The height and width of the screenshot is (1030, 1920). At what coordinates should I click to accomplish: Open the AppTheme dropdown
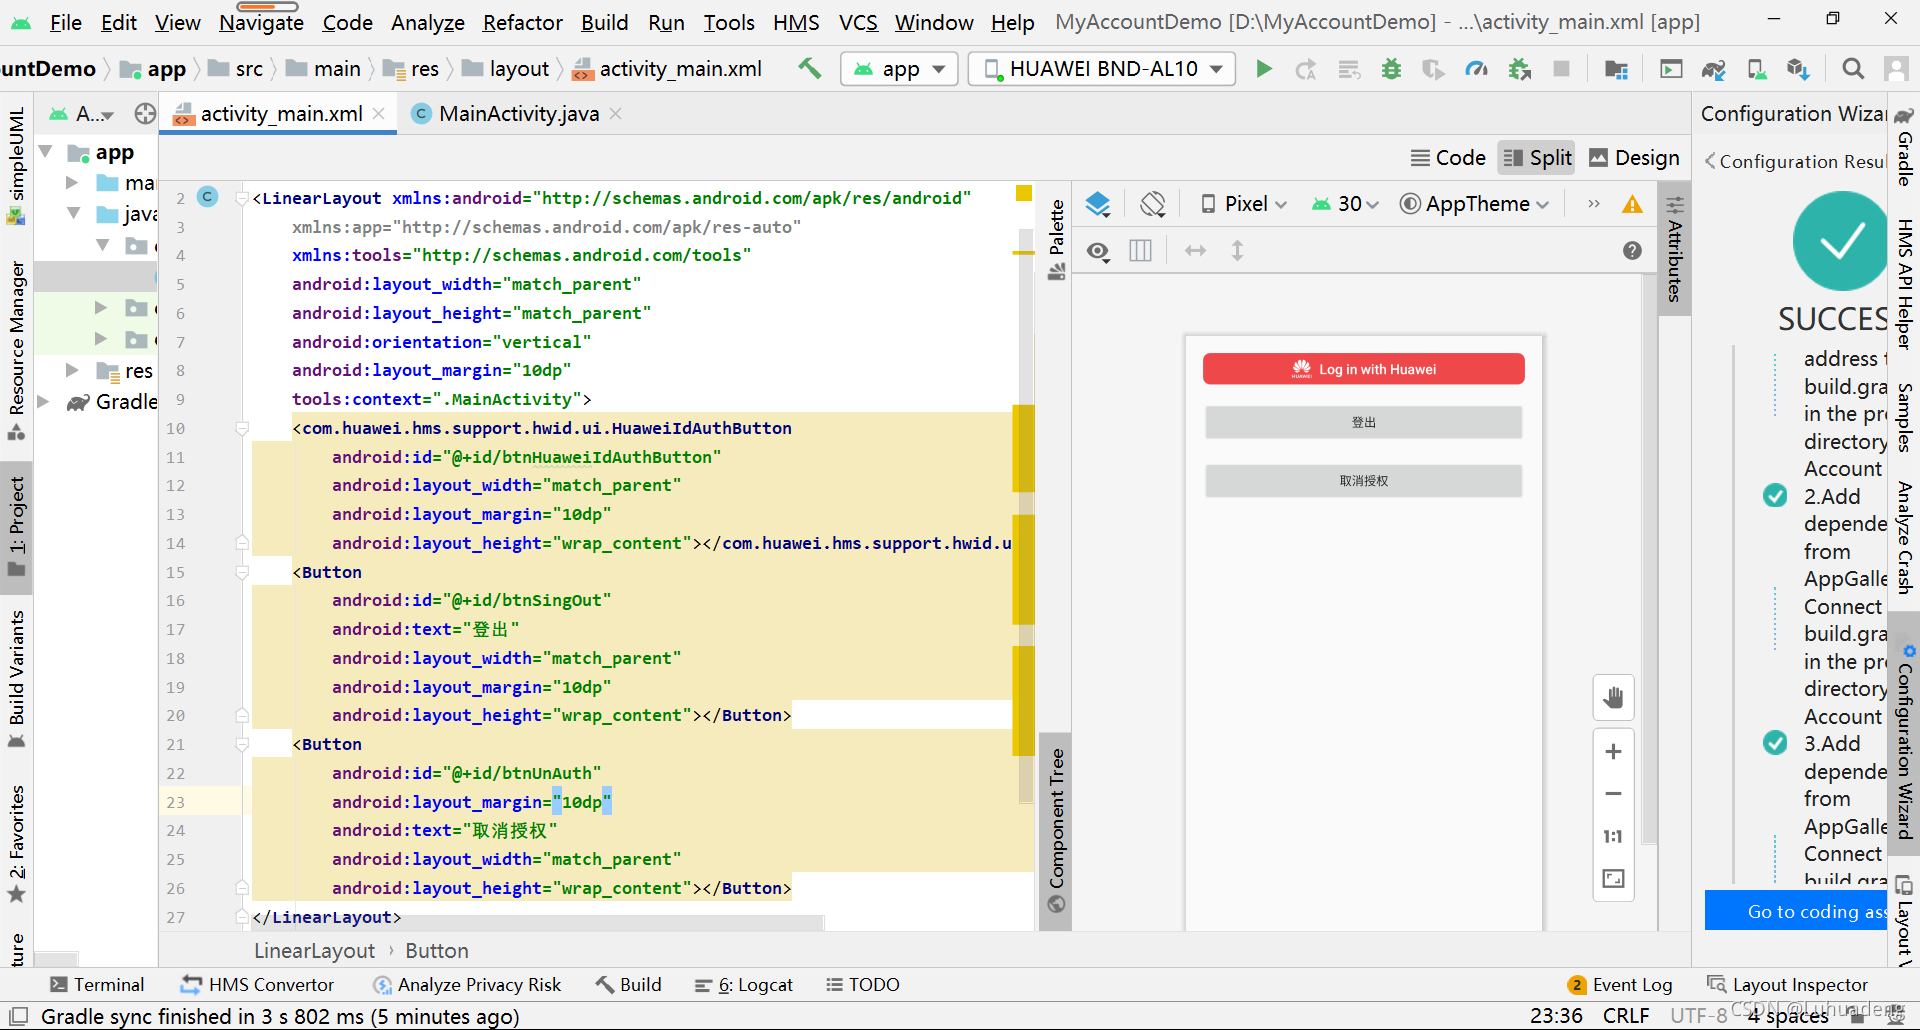coord(1475,204)
